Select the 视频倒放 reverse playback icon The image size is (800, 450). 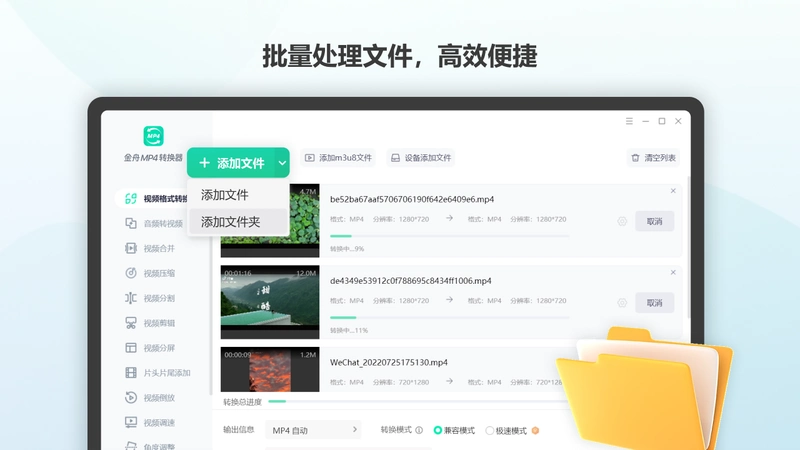tap(131, 397)
